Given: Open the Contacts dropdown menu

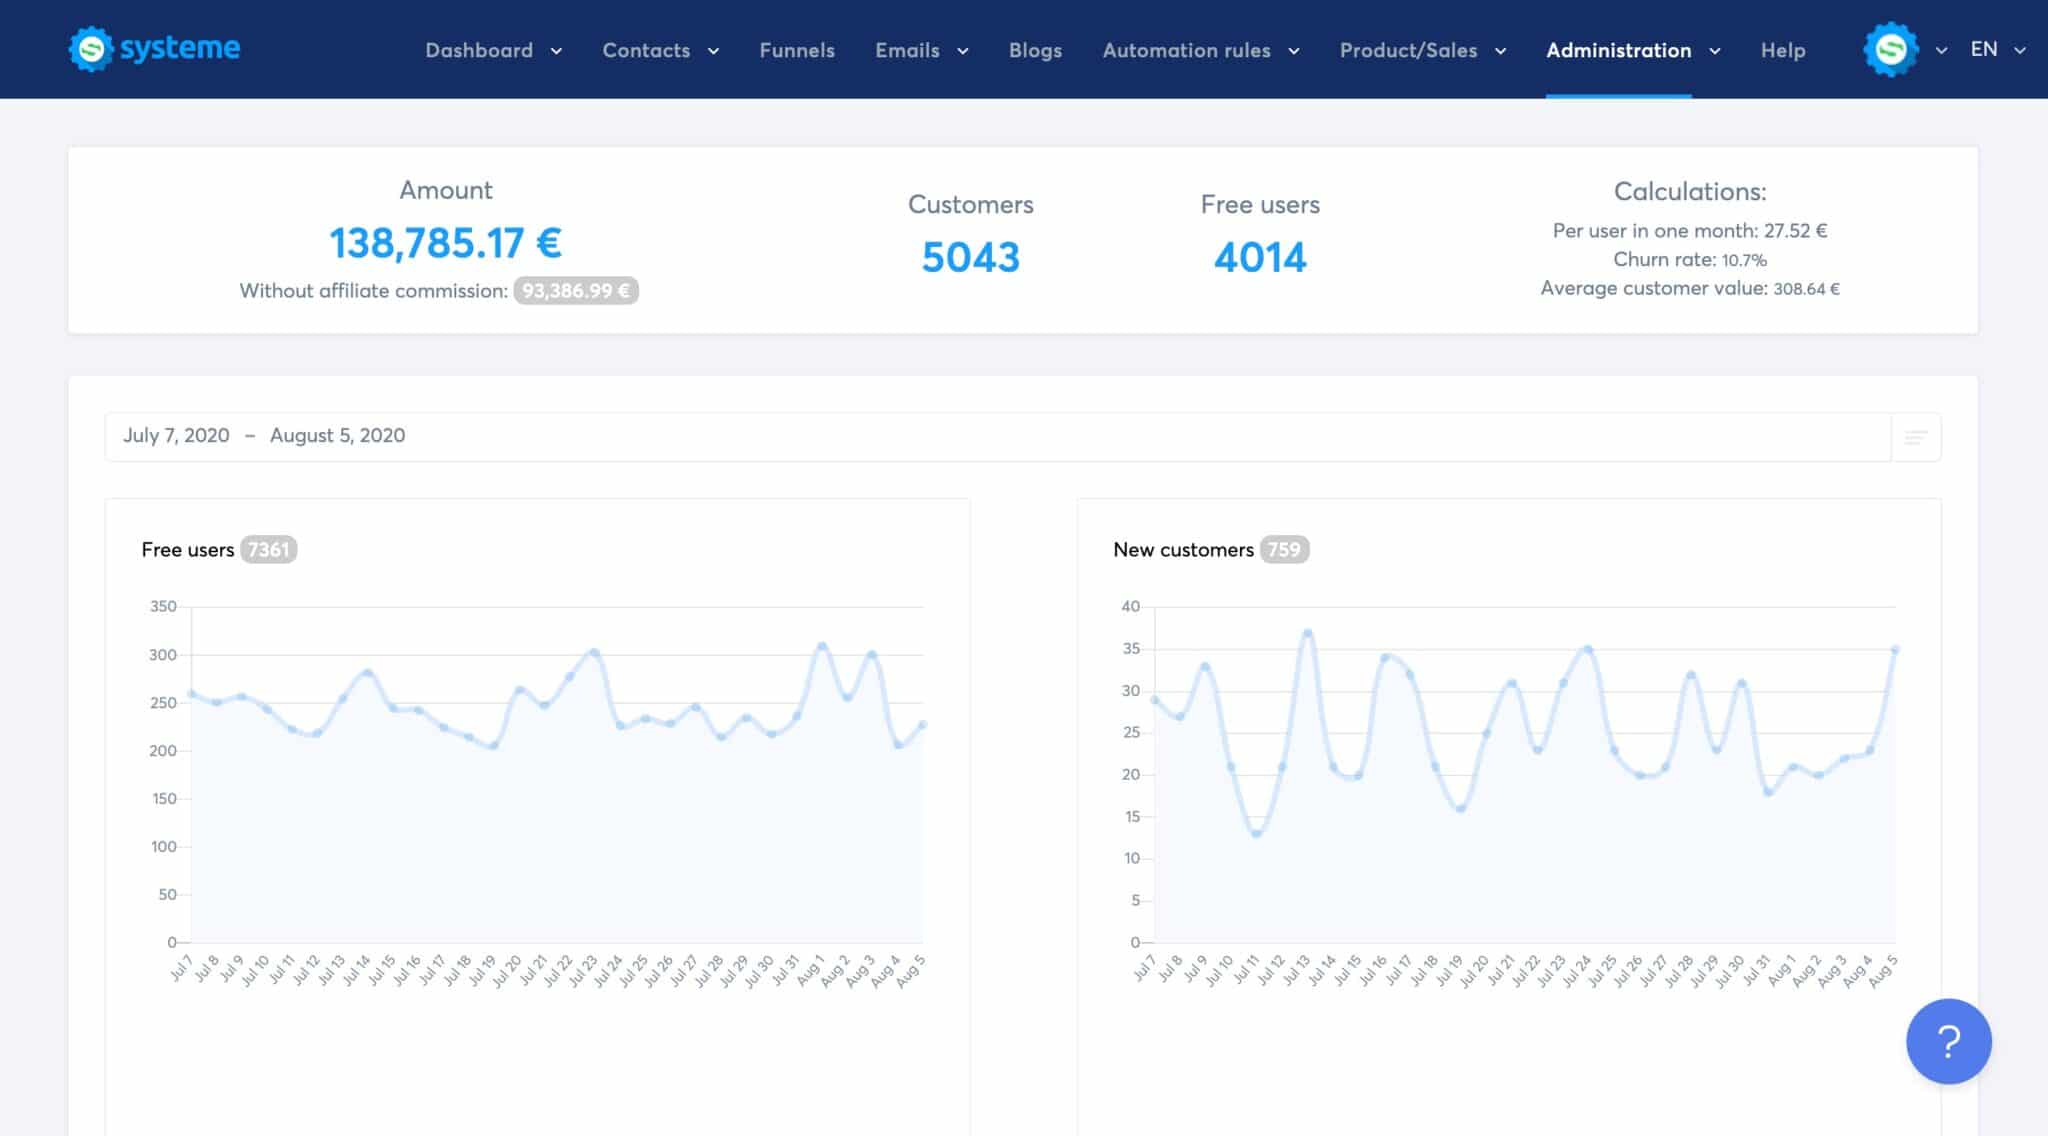Looking at the screenshot, I should point(660,50).
